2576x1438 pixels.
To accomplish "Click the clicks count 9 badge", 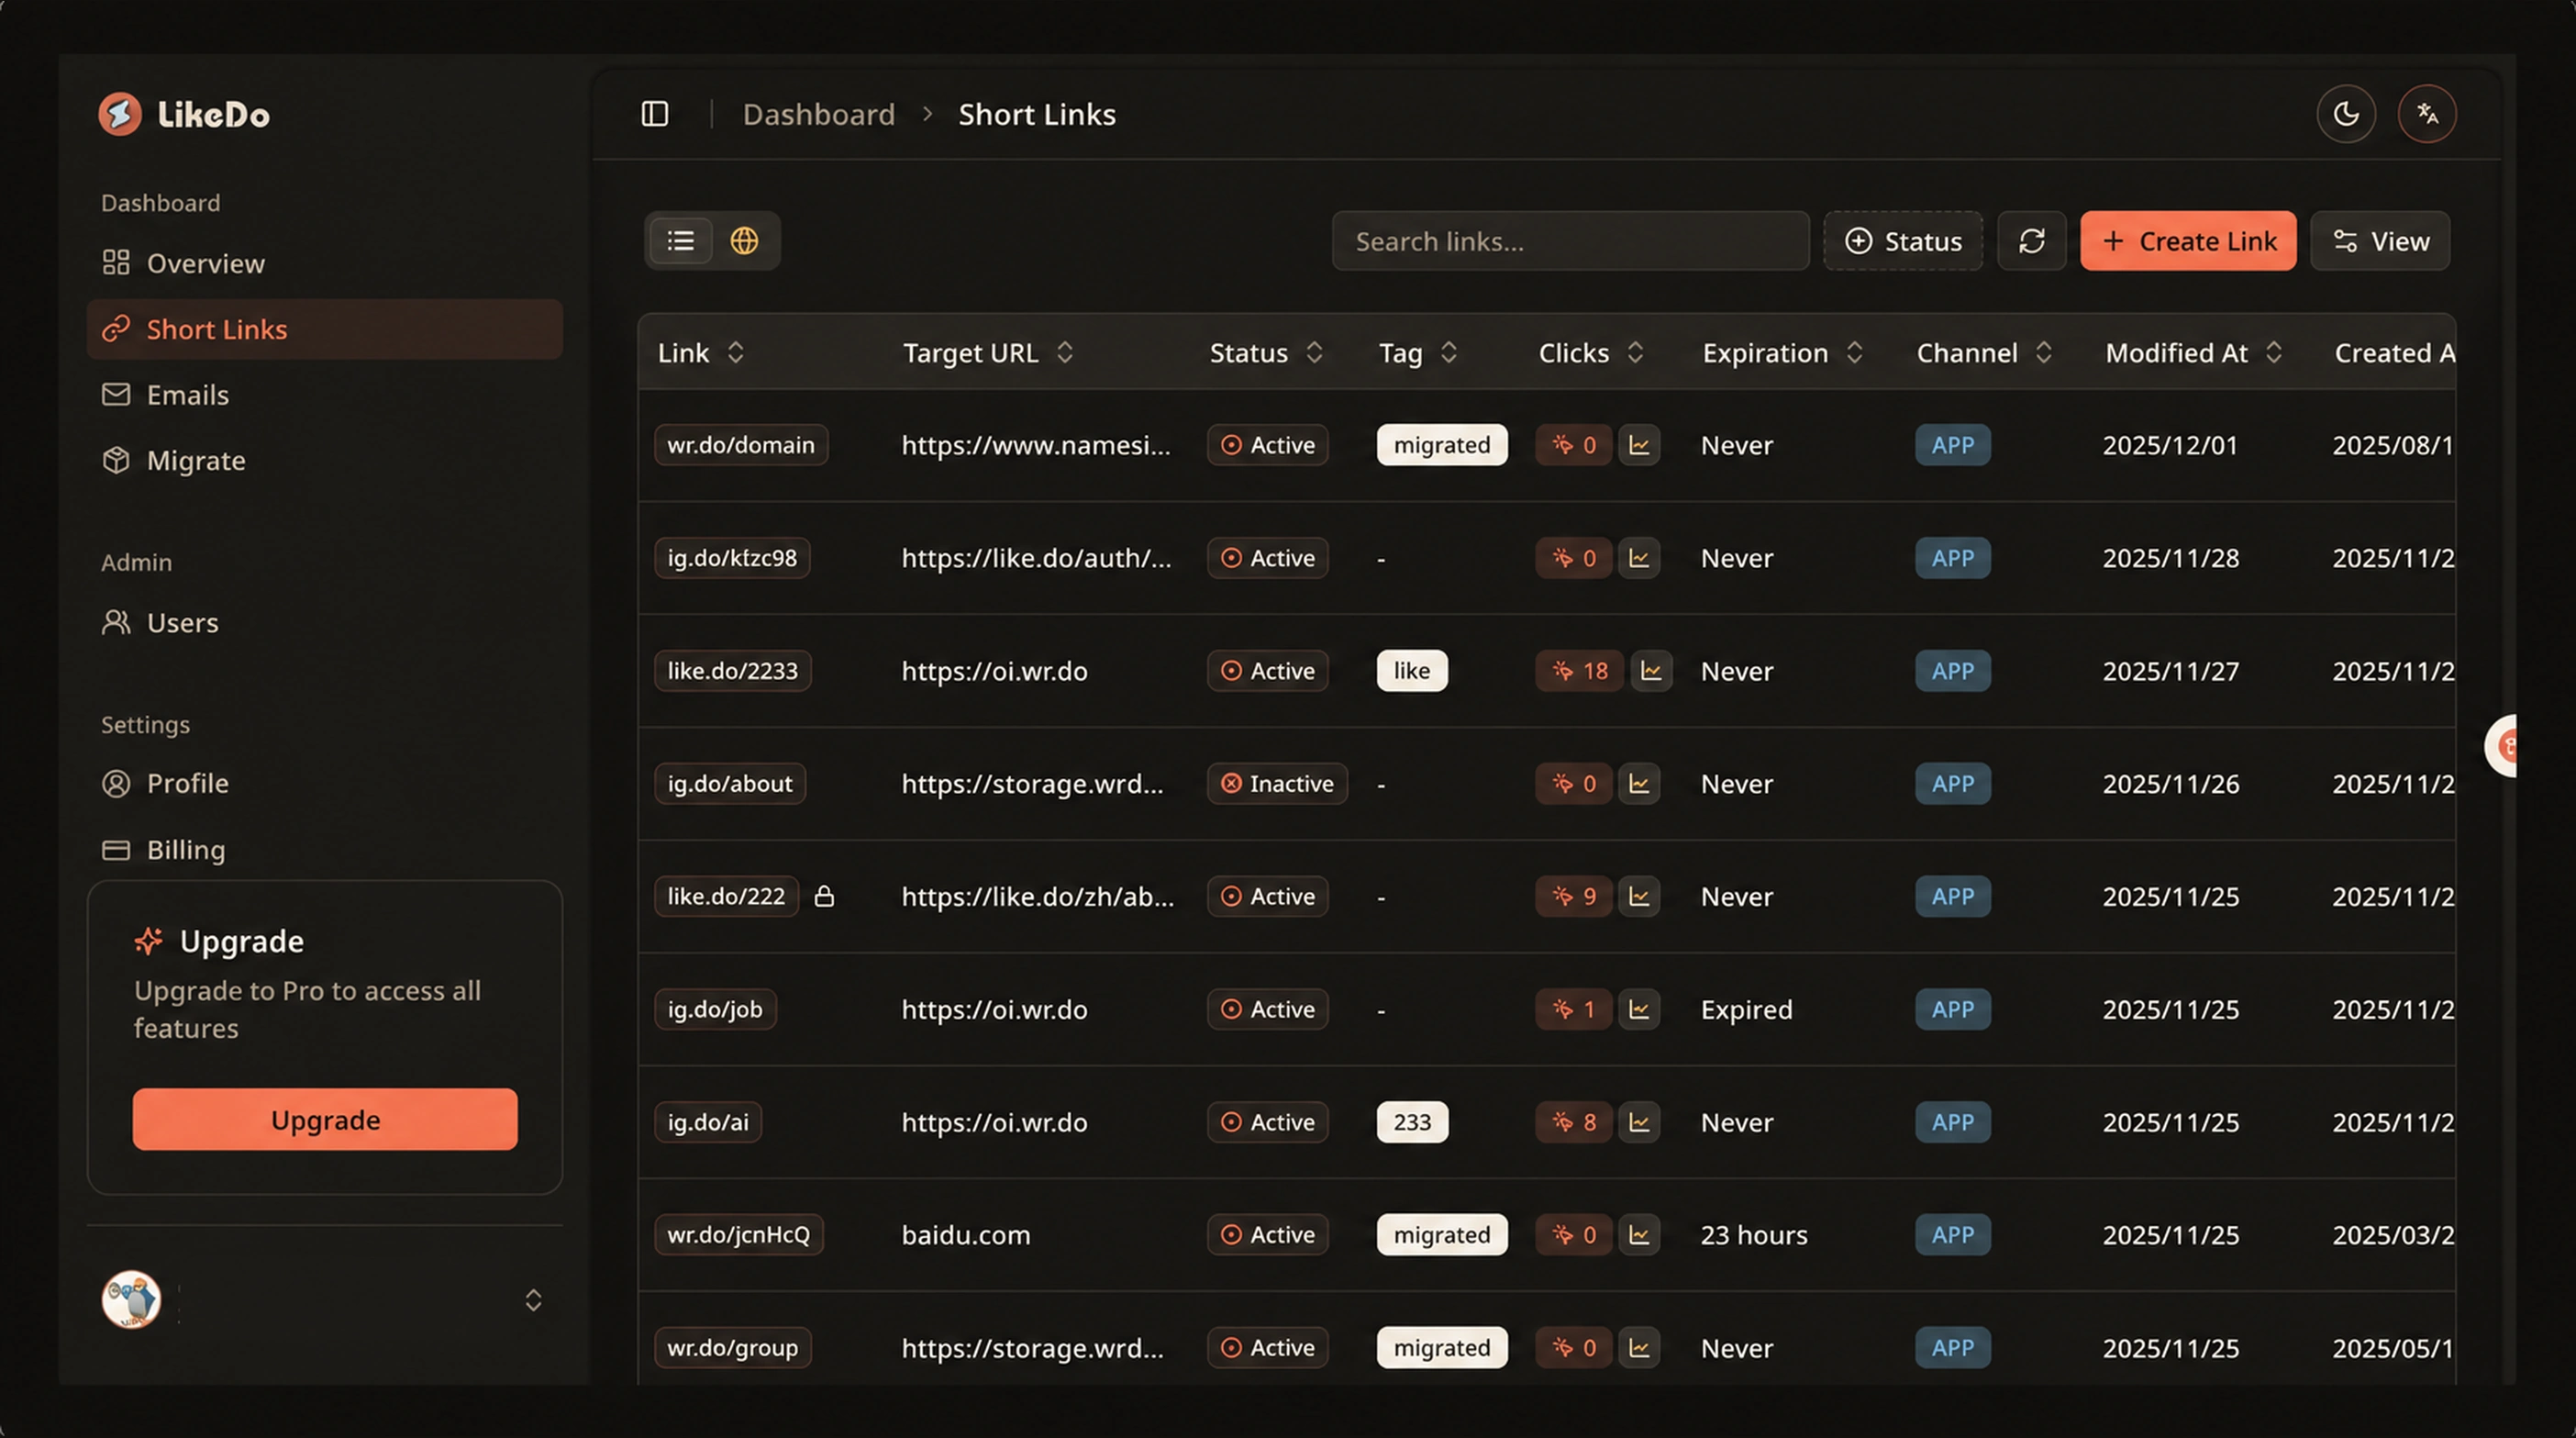I will tap(1574, 896).
